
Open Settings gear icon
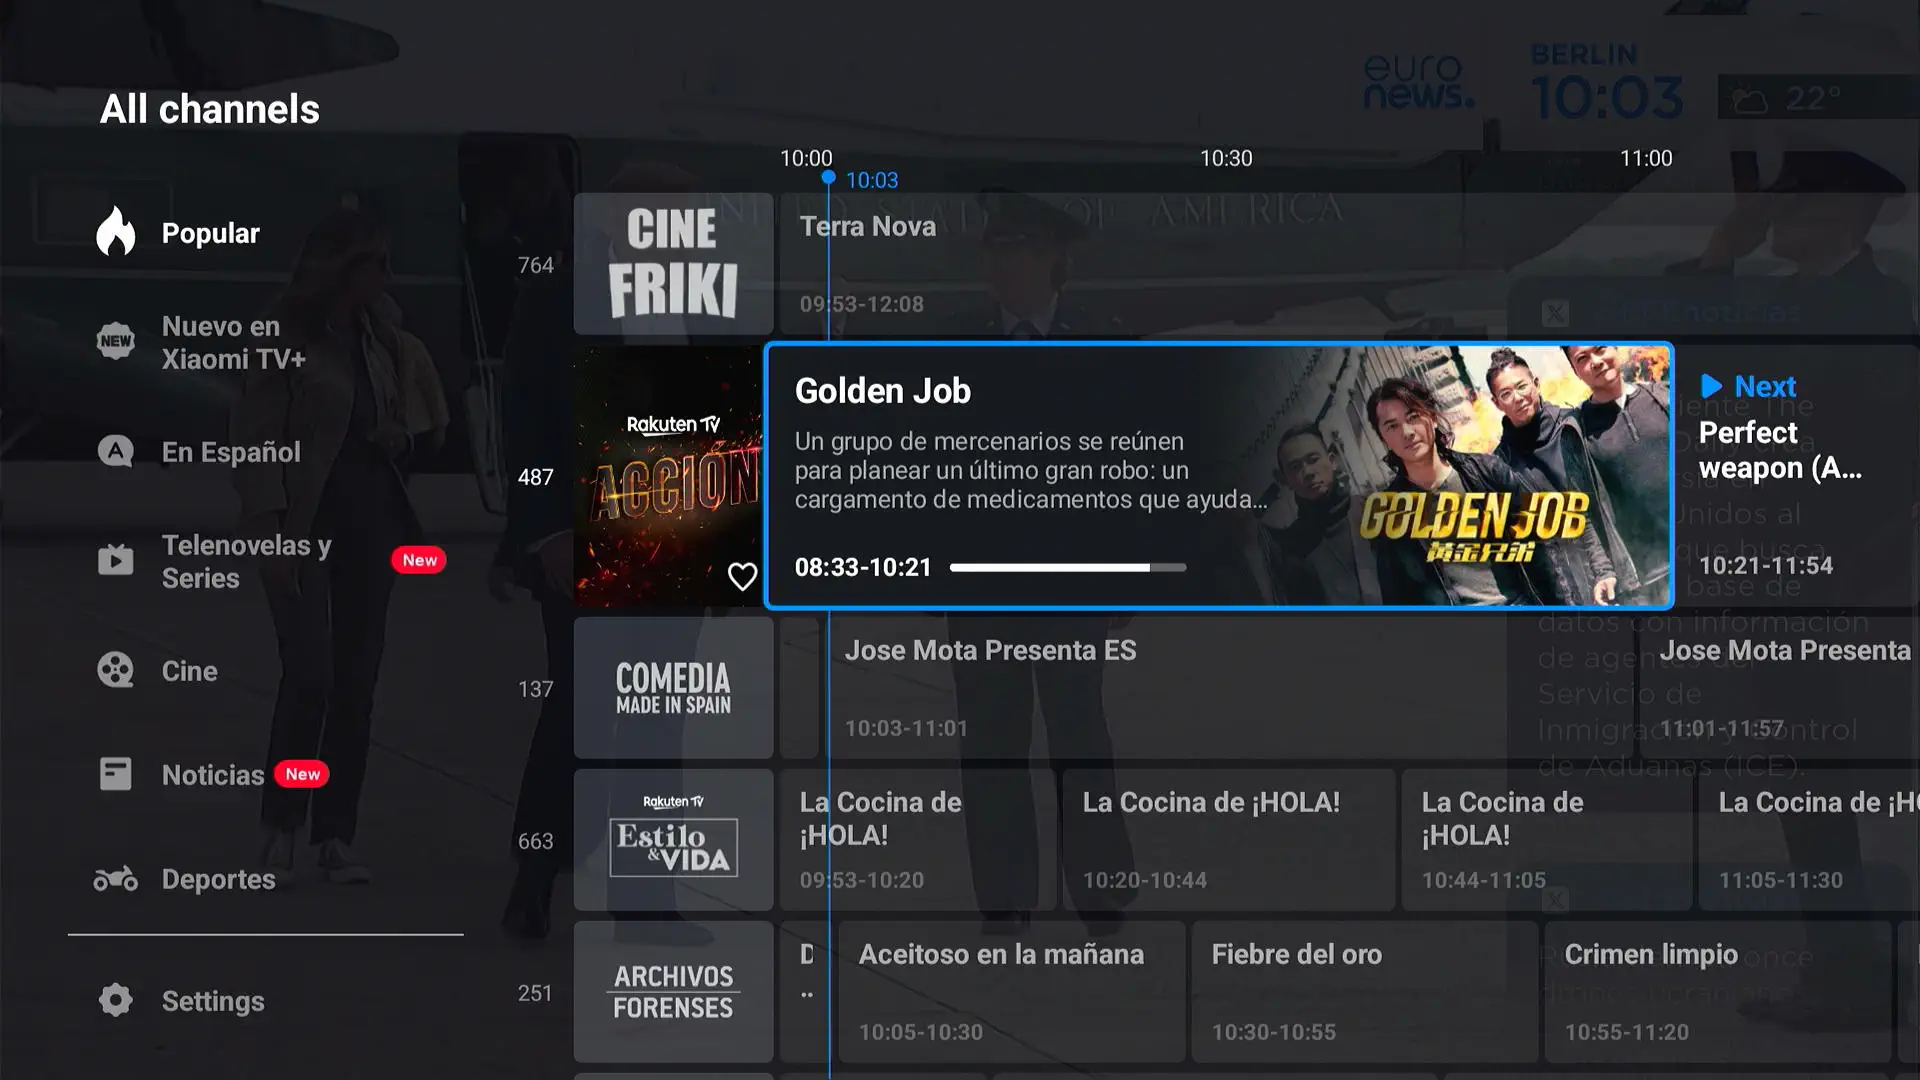click(x=116, y=1000)
